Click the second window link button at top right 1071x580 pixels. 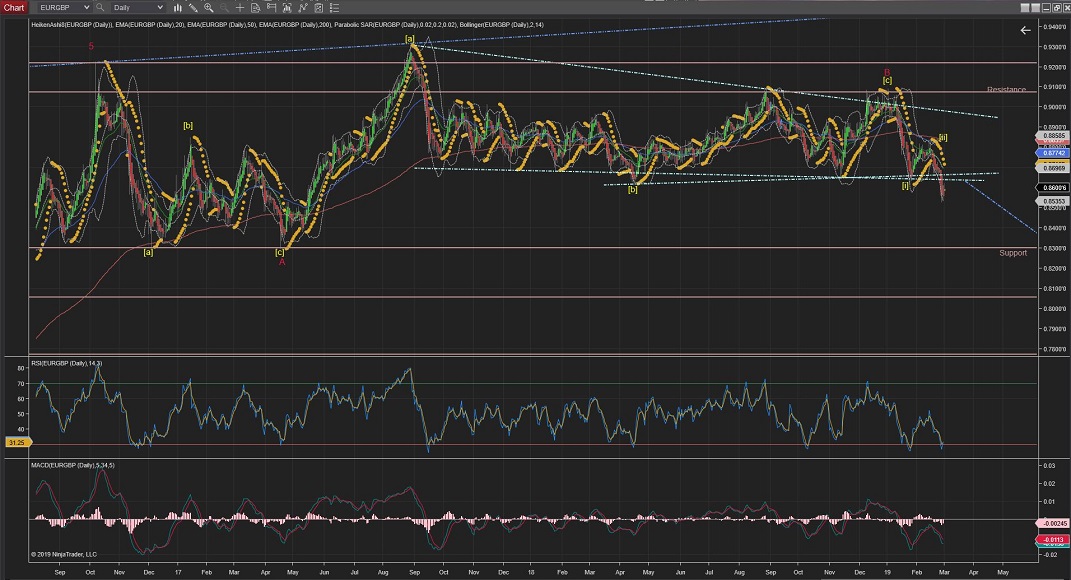1037,8
